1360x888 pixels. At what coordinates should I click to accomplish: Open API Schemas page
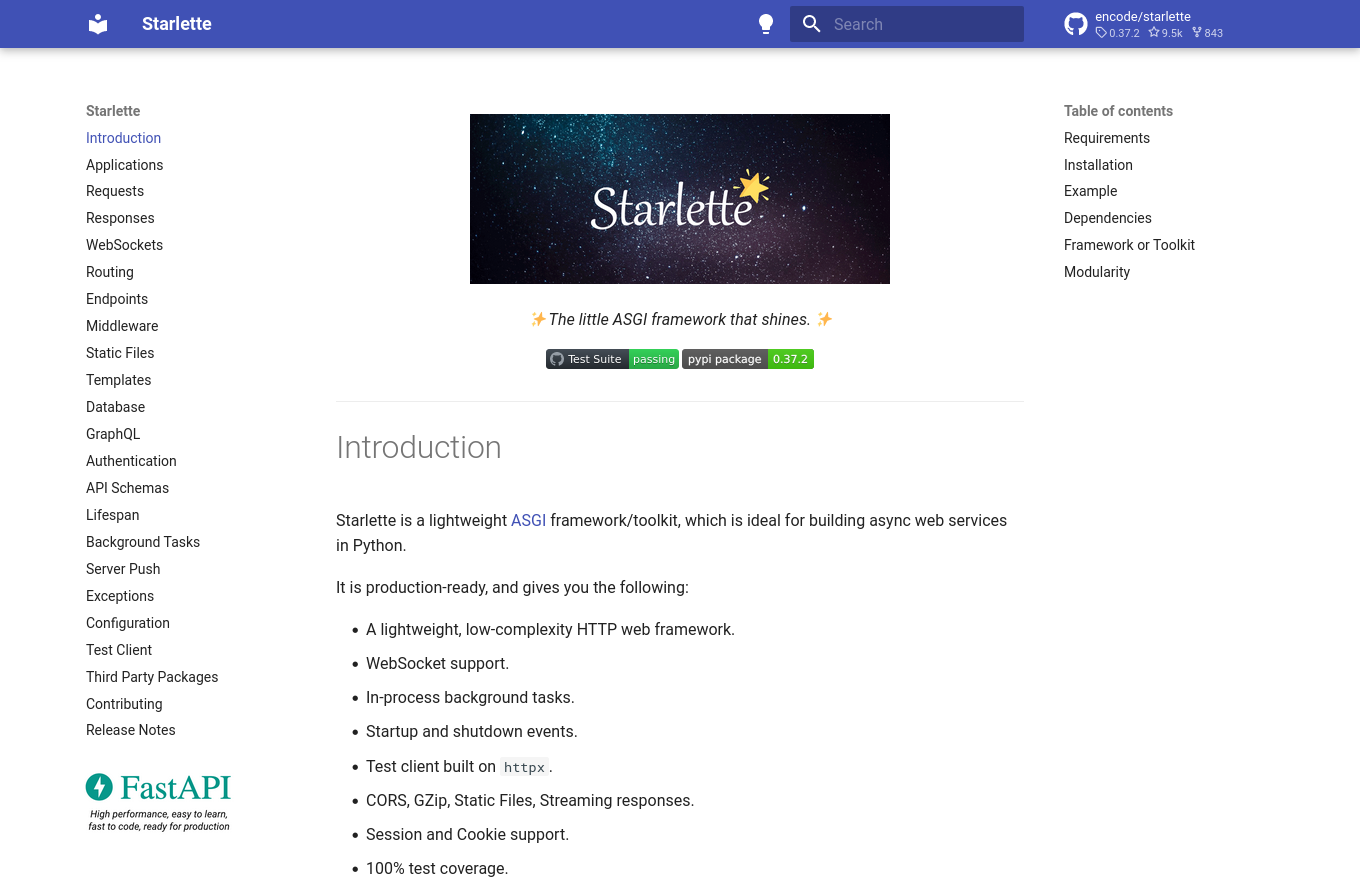point(127,488)
